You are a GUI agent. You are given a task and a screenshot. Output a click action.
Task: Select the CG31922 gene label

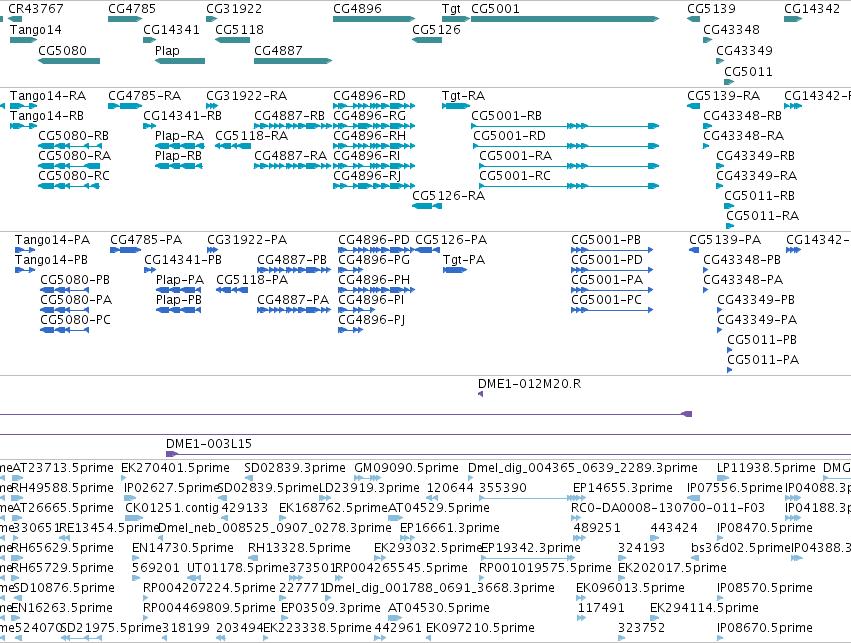tap(234, 9)
